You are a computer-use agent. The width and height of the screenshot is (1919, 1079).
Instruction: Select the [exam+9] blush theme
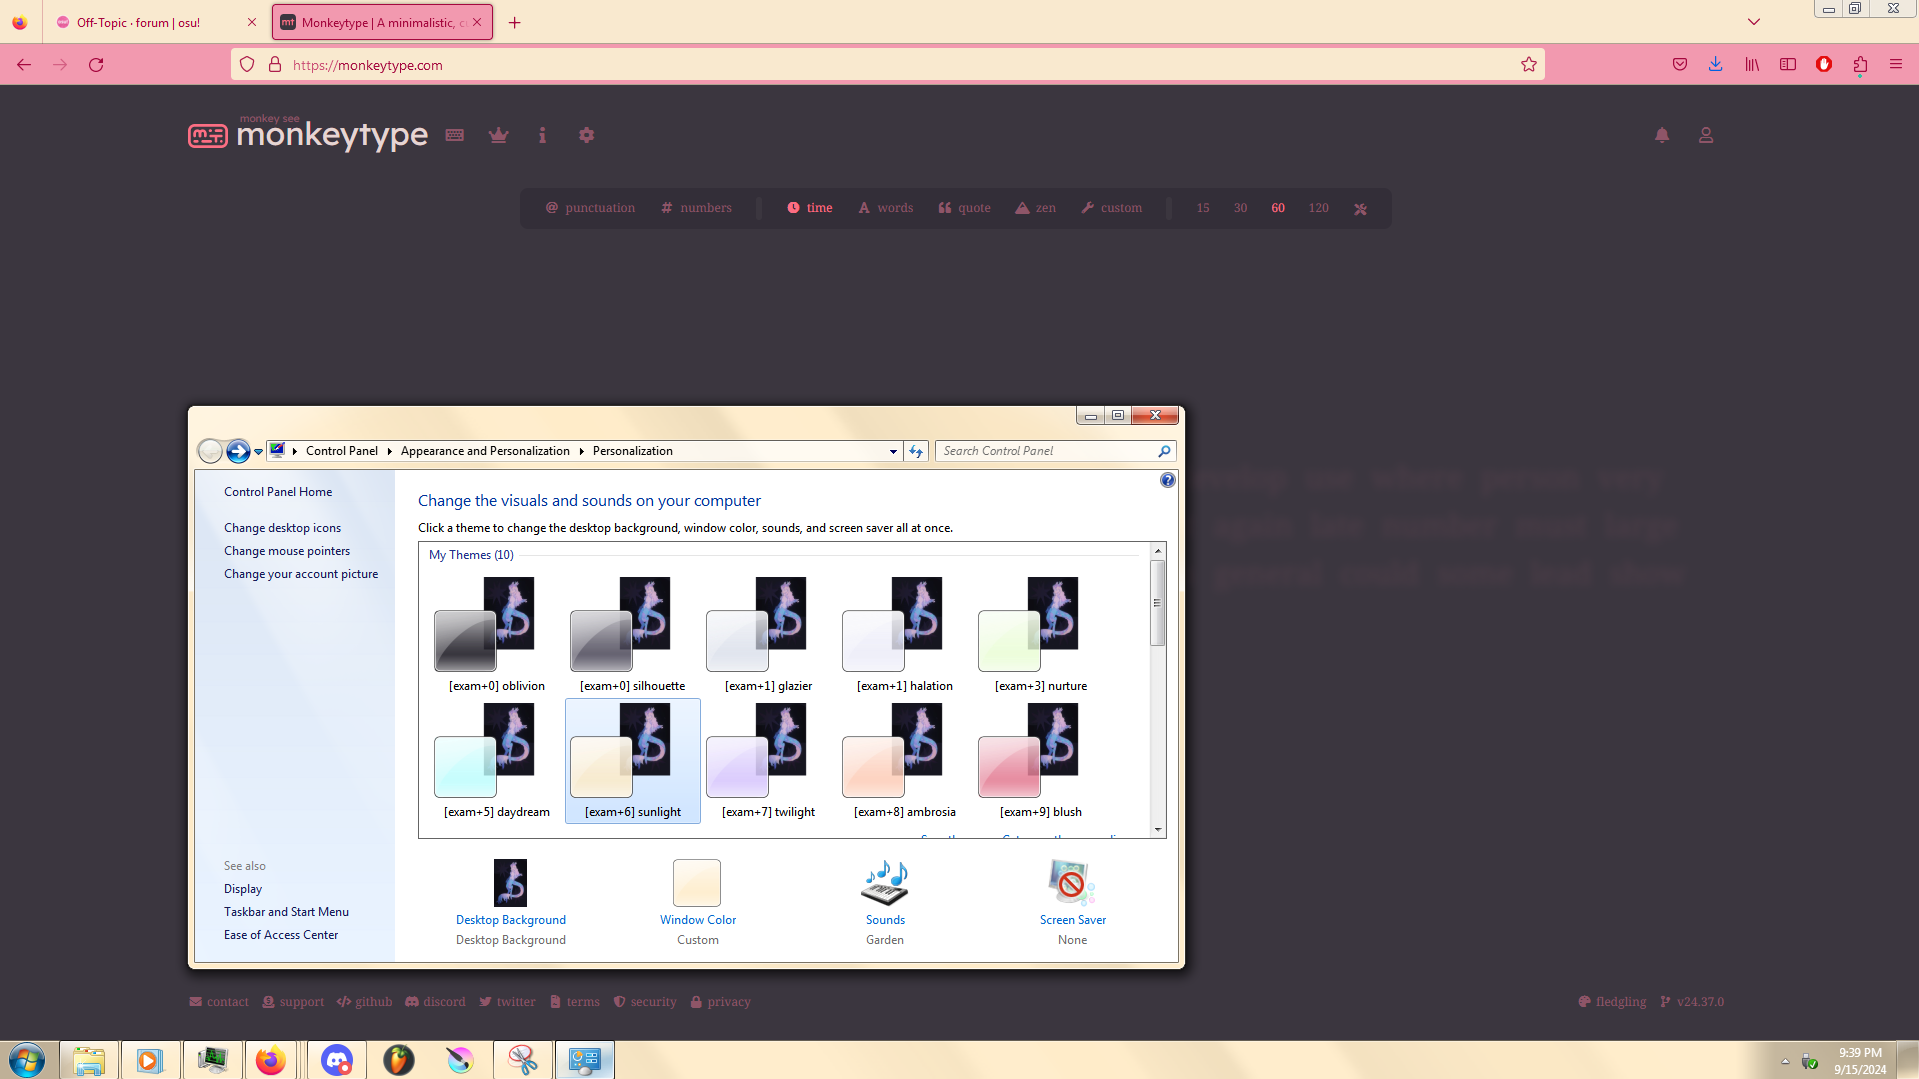click(1041, 761)
